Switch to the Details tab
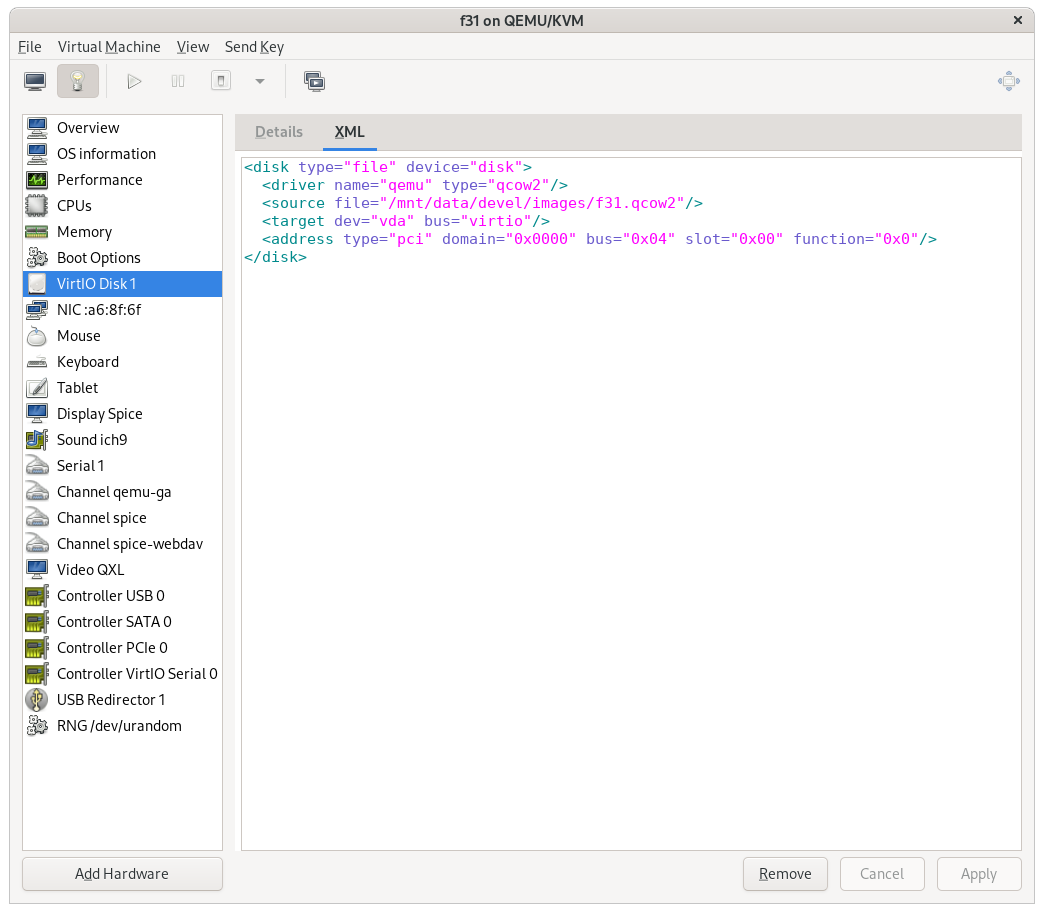 pyautogui.click(x=279, y=132)
